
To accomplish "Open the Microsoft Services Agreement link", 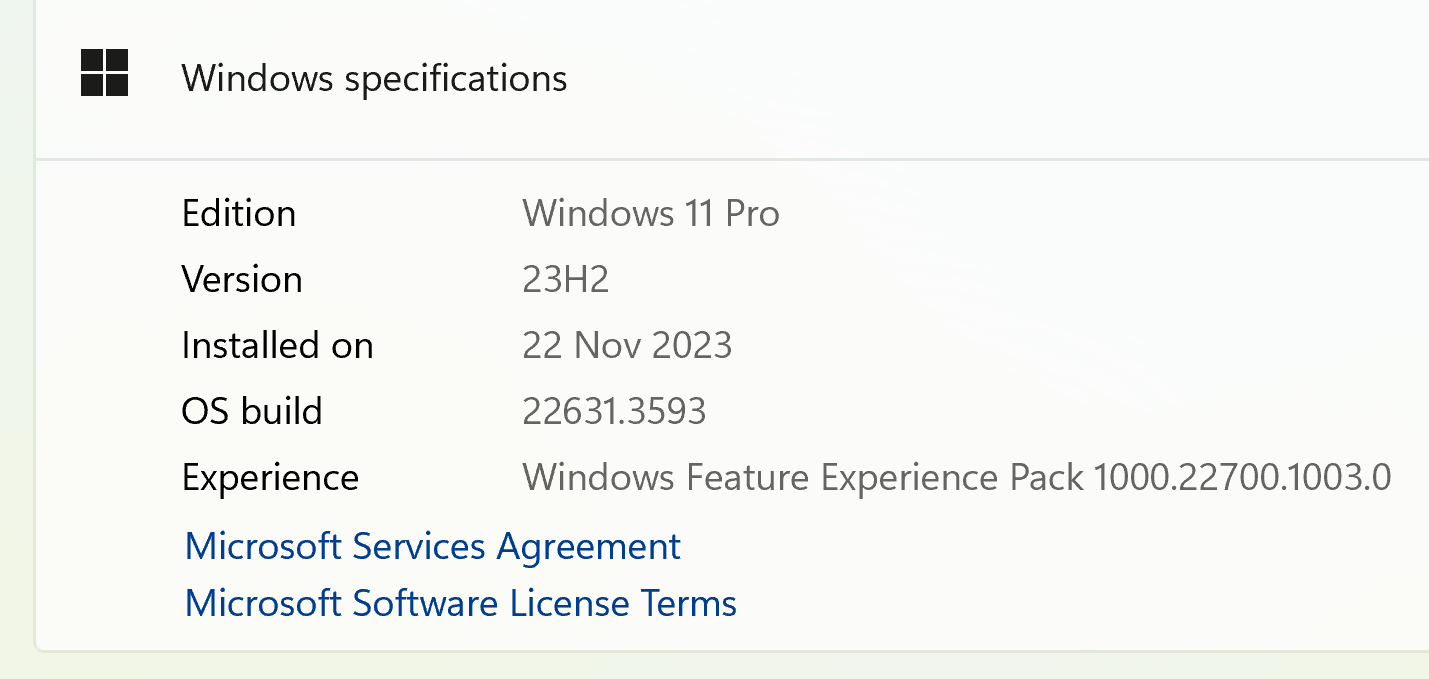I will click(432, 546).
